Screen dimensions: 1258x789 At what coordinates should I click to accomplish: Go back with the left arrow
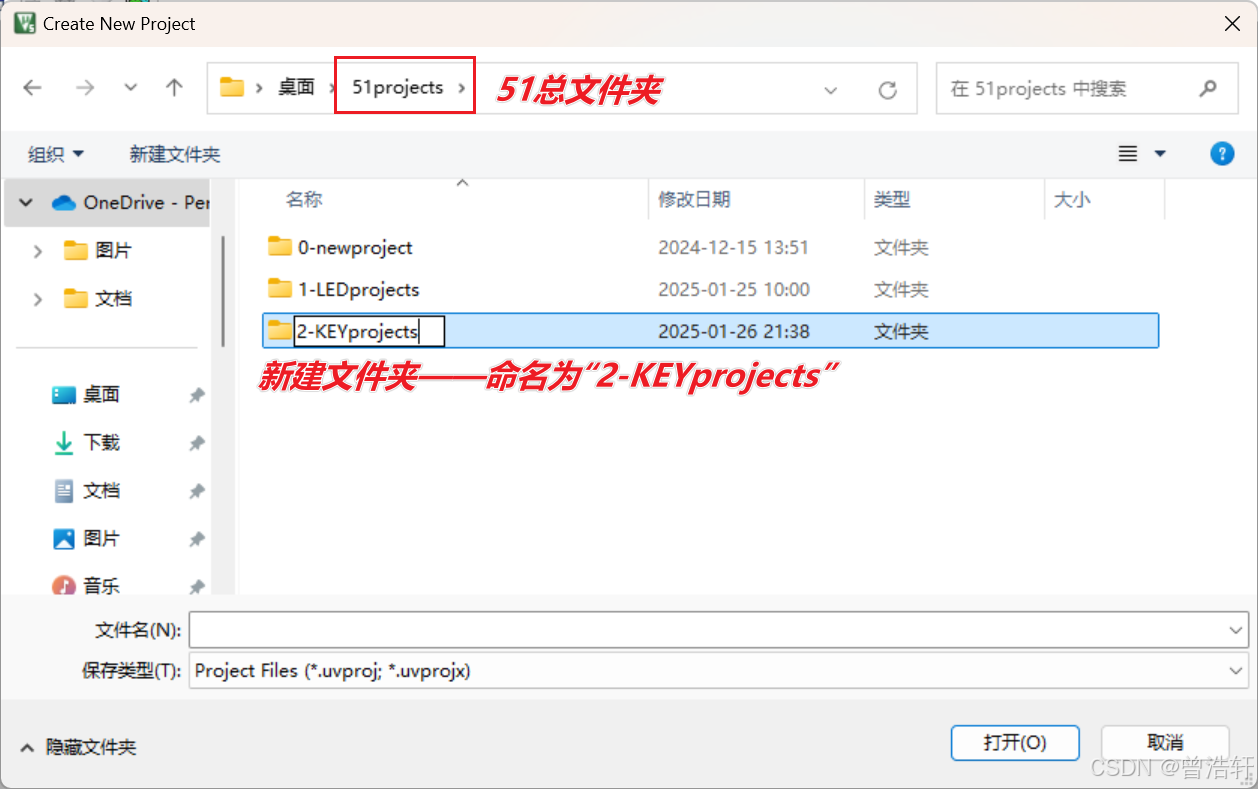32,88
